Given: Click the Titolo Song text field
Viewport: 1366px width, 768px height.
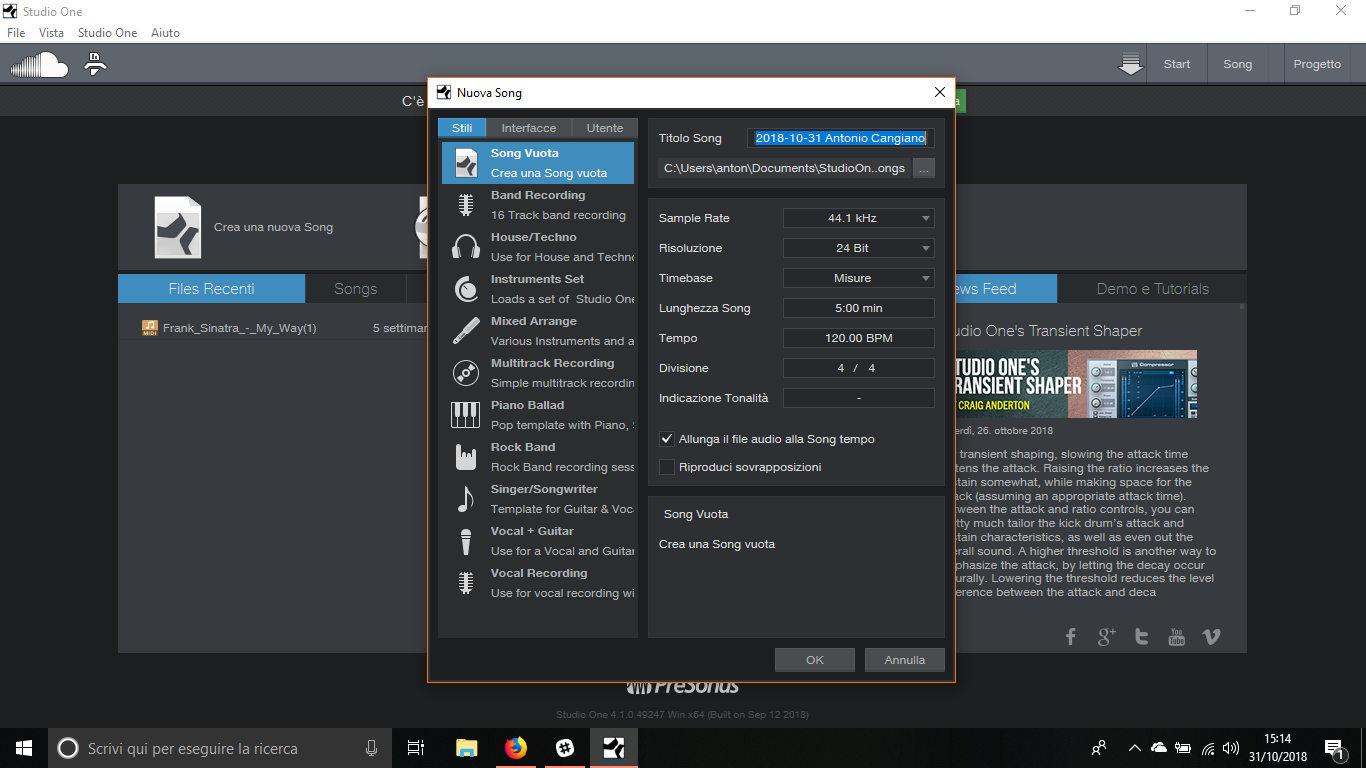Looking at the screenshot, I should tap(840, 138).
